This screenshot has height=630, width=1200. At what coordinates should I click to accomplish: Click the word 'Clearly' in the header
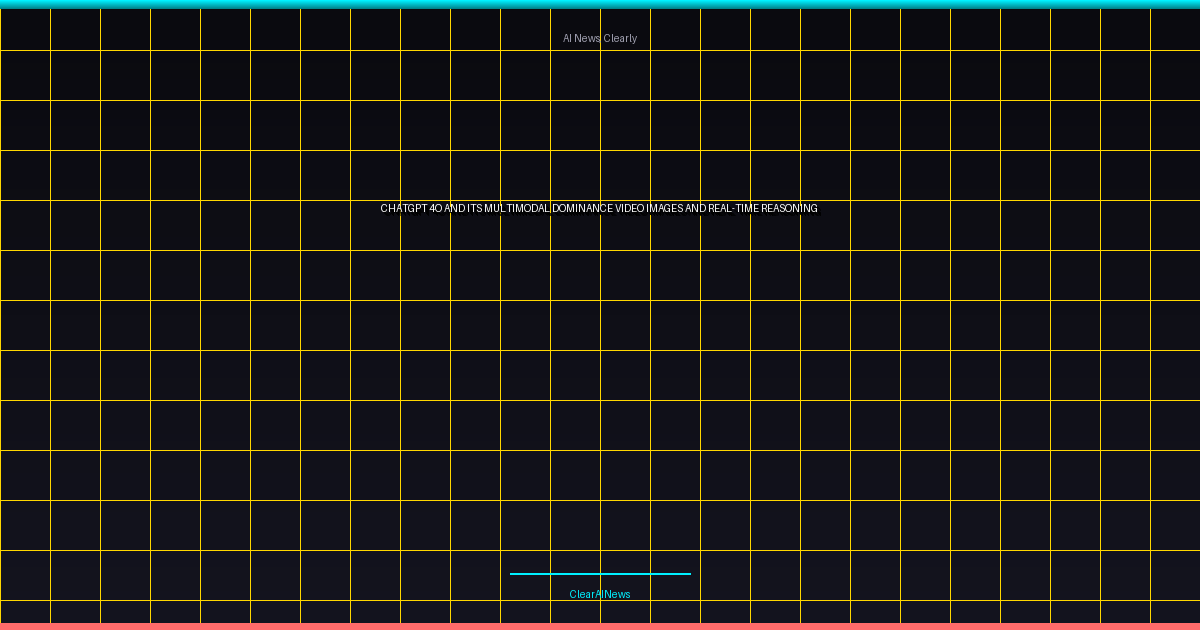click(620, 39)
